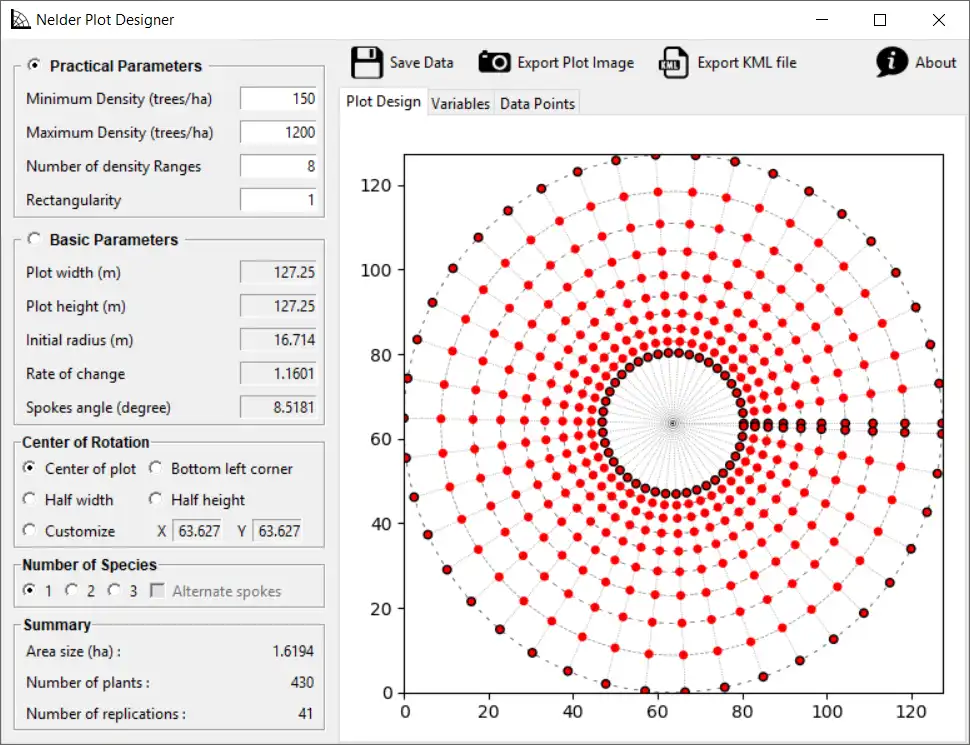Minimize the Nelder Plot Designer window
Image resolution: width=970 pixels, height=745 pixels.
[822, 20]
